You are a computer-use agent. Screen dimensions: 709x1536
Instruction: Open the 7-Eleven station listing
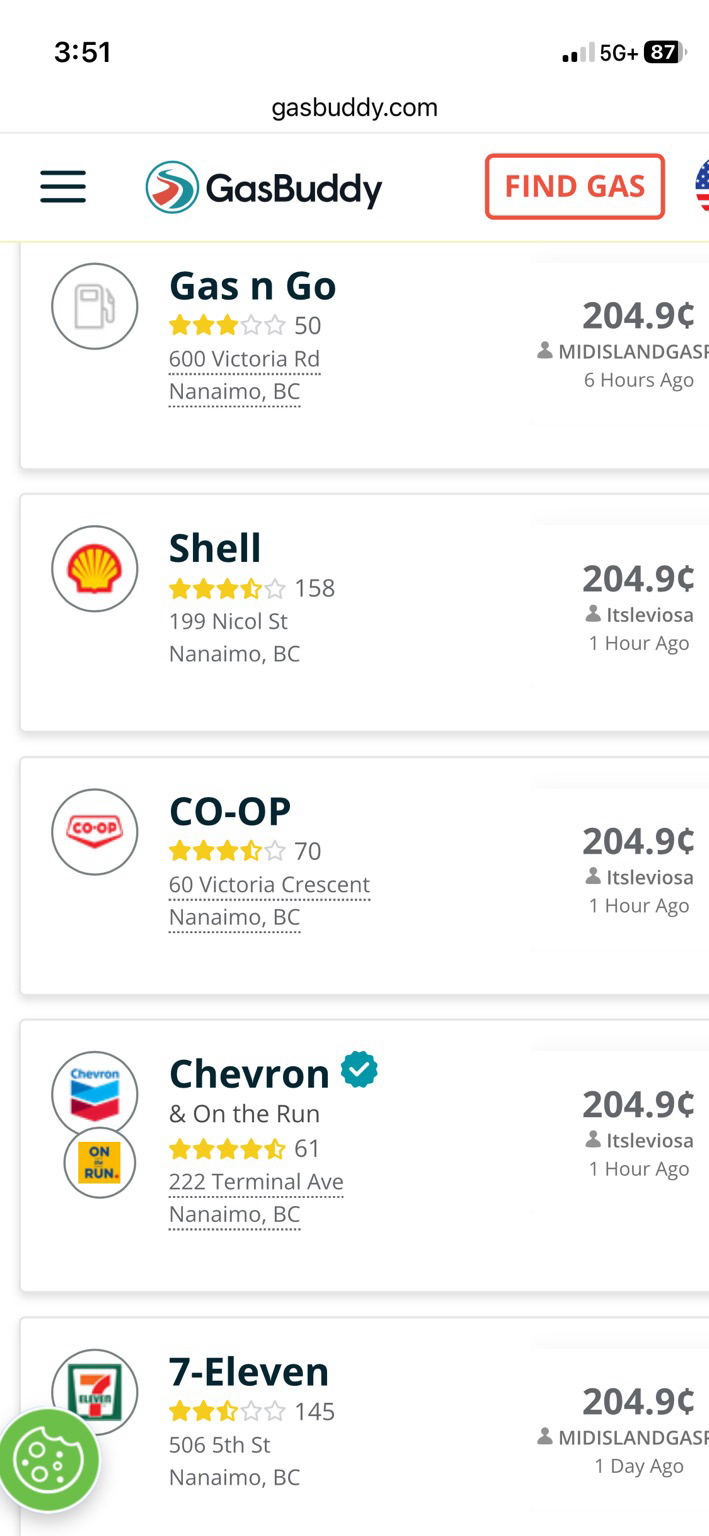coord(249,1372)
